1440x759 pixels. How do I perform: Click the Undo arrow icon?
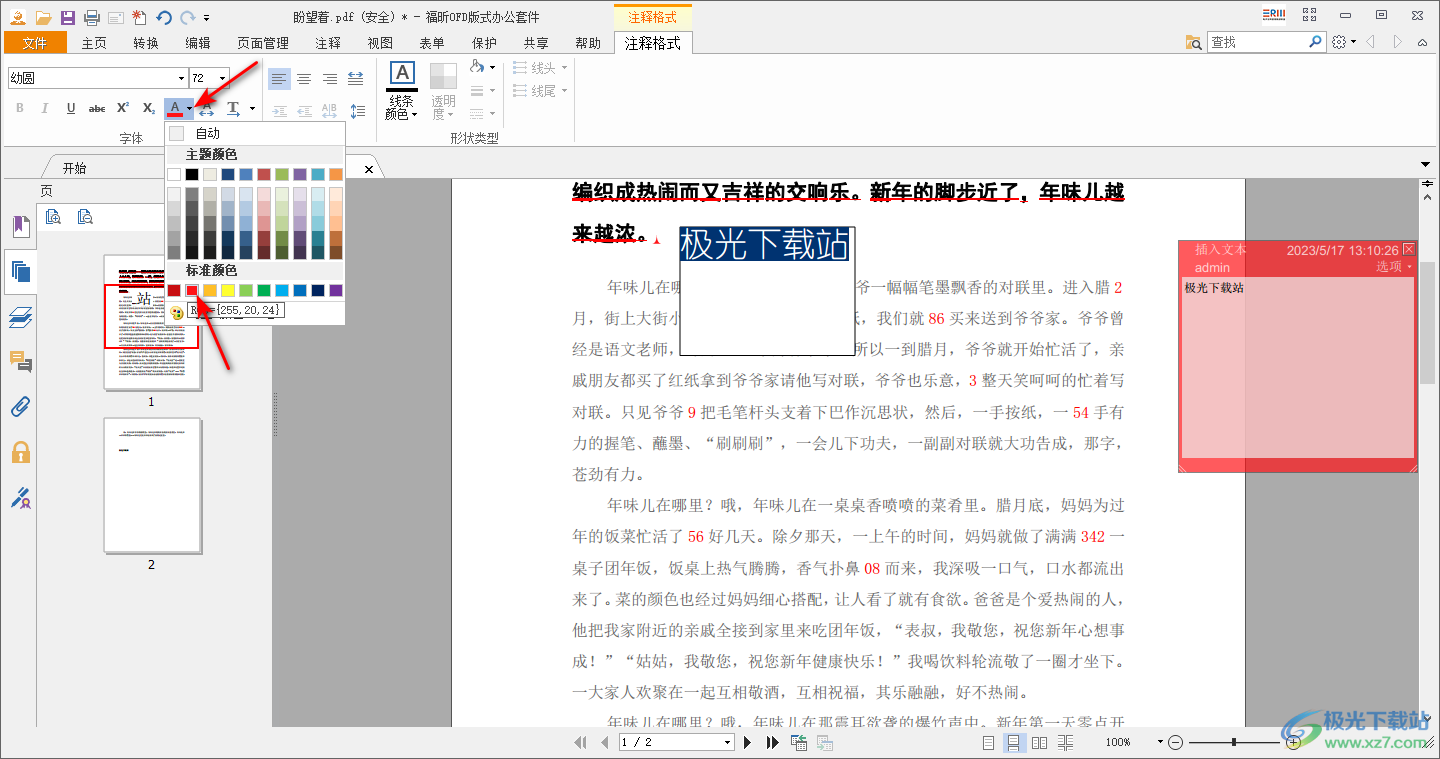164,17
